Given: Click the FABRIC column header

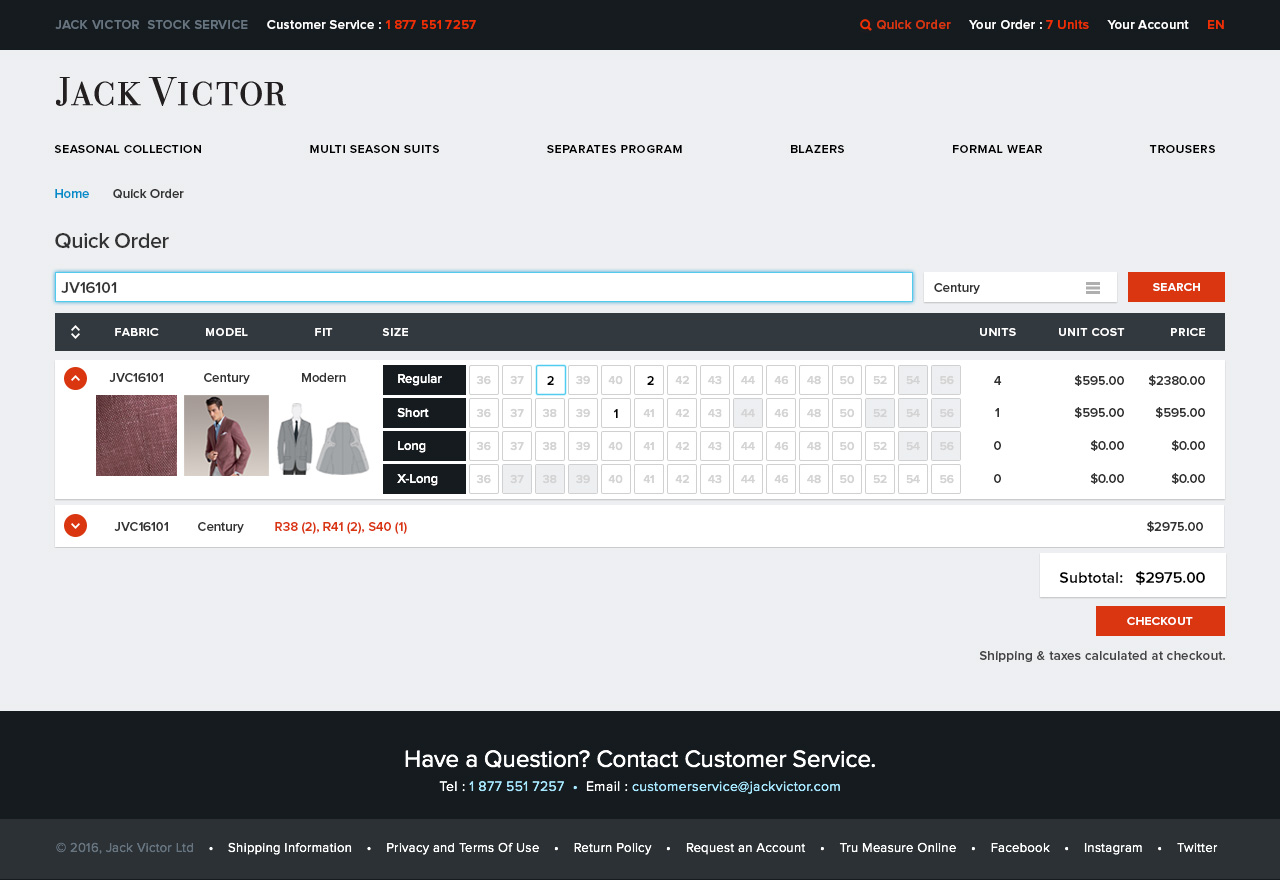Looking at the screenshot, I should 136,332.
